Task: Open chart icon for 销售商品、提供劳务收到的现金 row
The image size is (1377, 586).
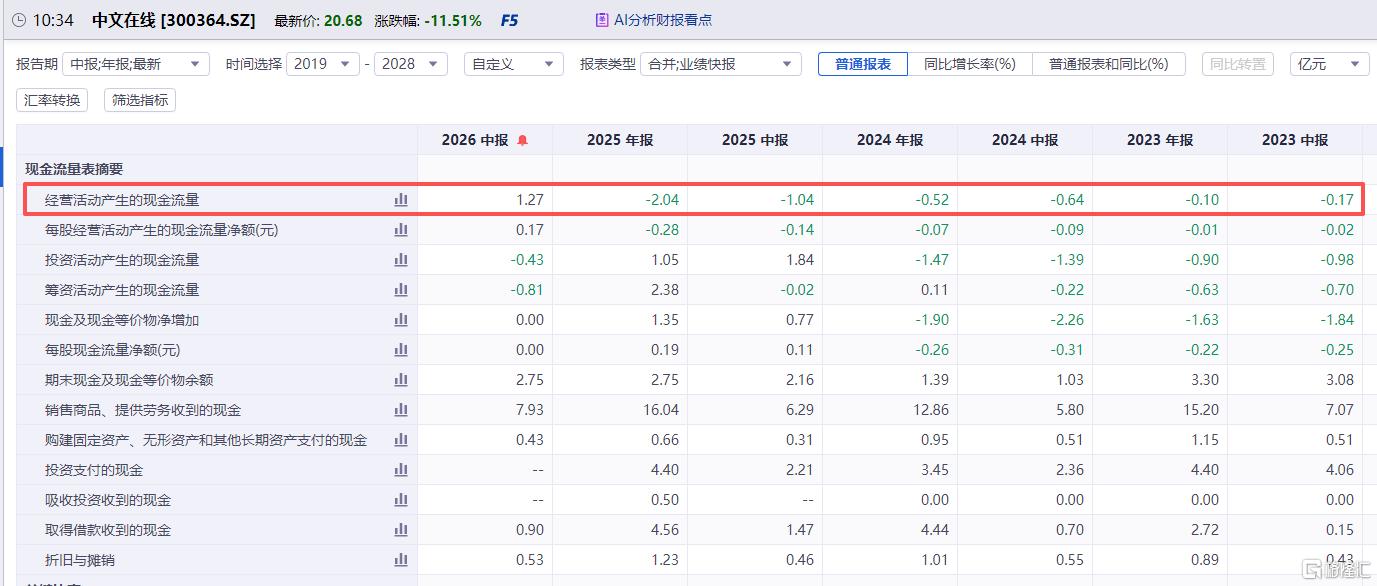Action: (x=401, y=410)
